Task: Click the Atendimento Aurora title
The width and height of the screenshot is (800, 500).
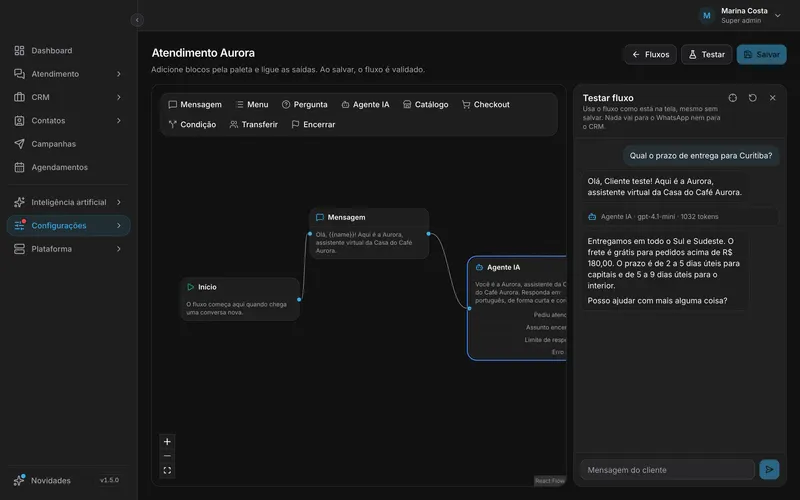Action: pyautogui.click(x=203, y=53)
